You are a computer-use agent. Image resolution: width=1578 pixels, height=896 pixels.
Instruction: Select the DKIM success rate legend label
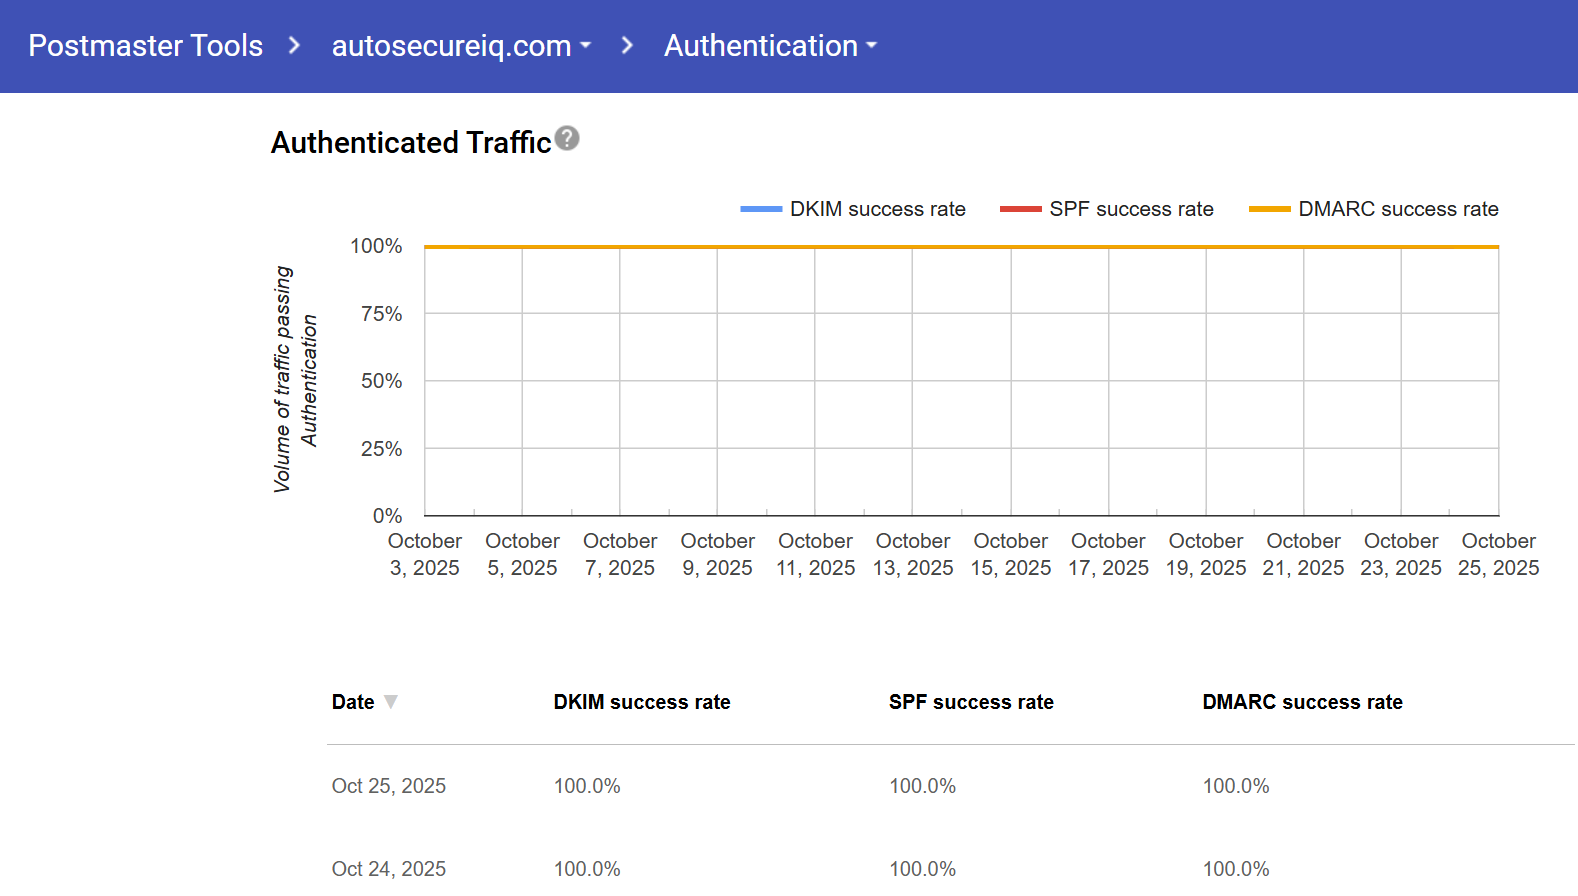tap(877, 209)
